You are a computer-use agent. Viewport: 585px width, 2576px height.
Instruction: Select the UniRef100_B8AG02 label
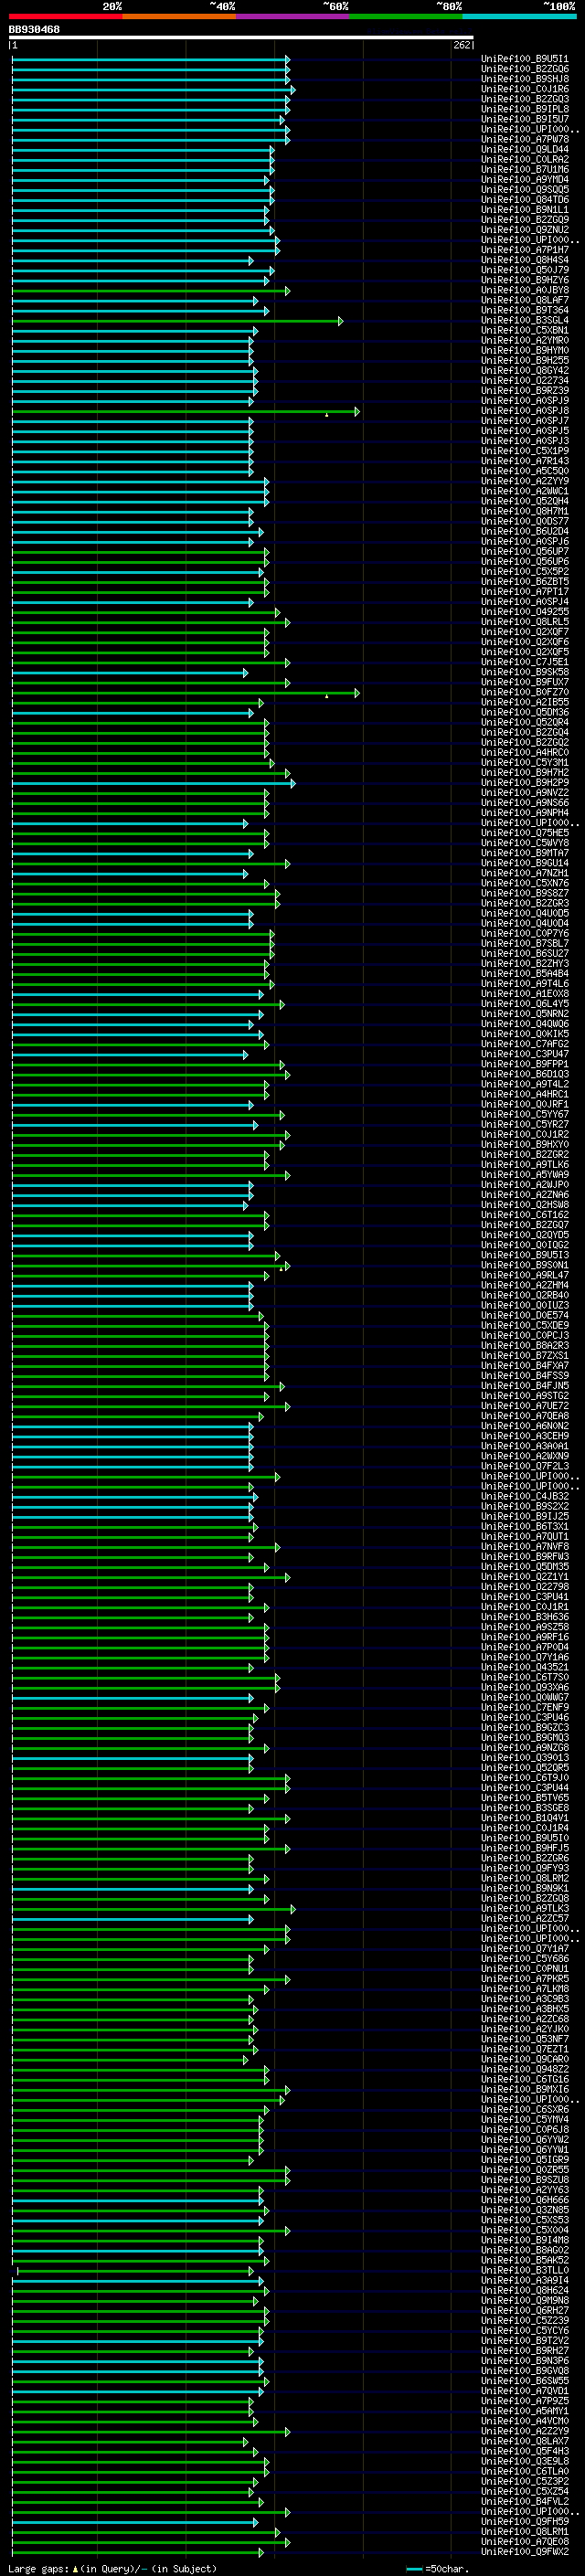[524, 2250]
